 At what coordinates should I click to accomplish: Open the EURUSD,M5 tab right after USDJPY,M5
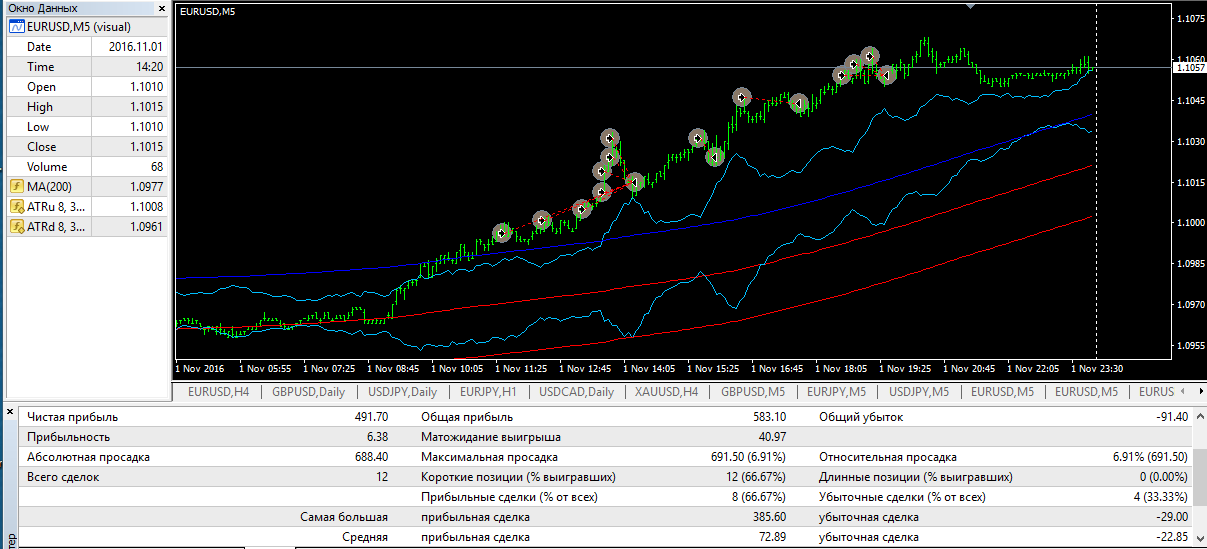[x=1004, y=392]
